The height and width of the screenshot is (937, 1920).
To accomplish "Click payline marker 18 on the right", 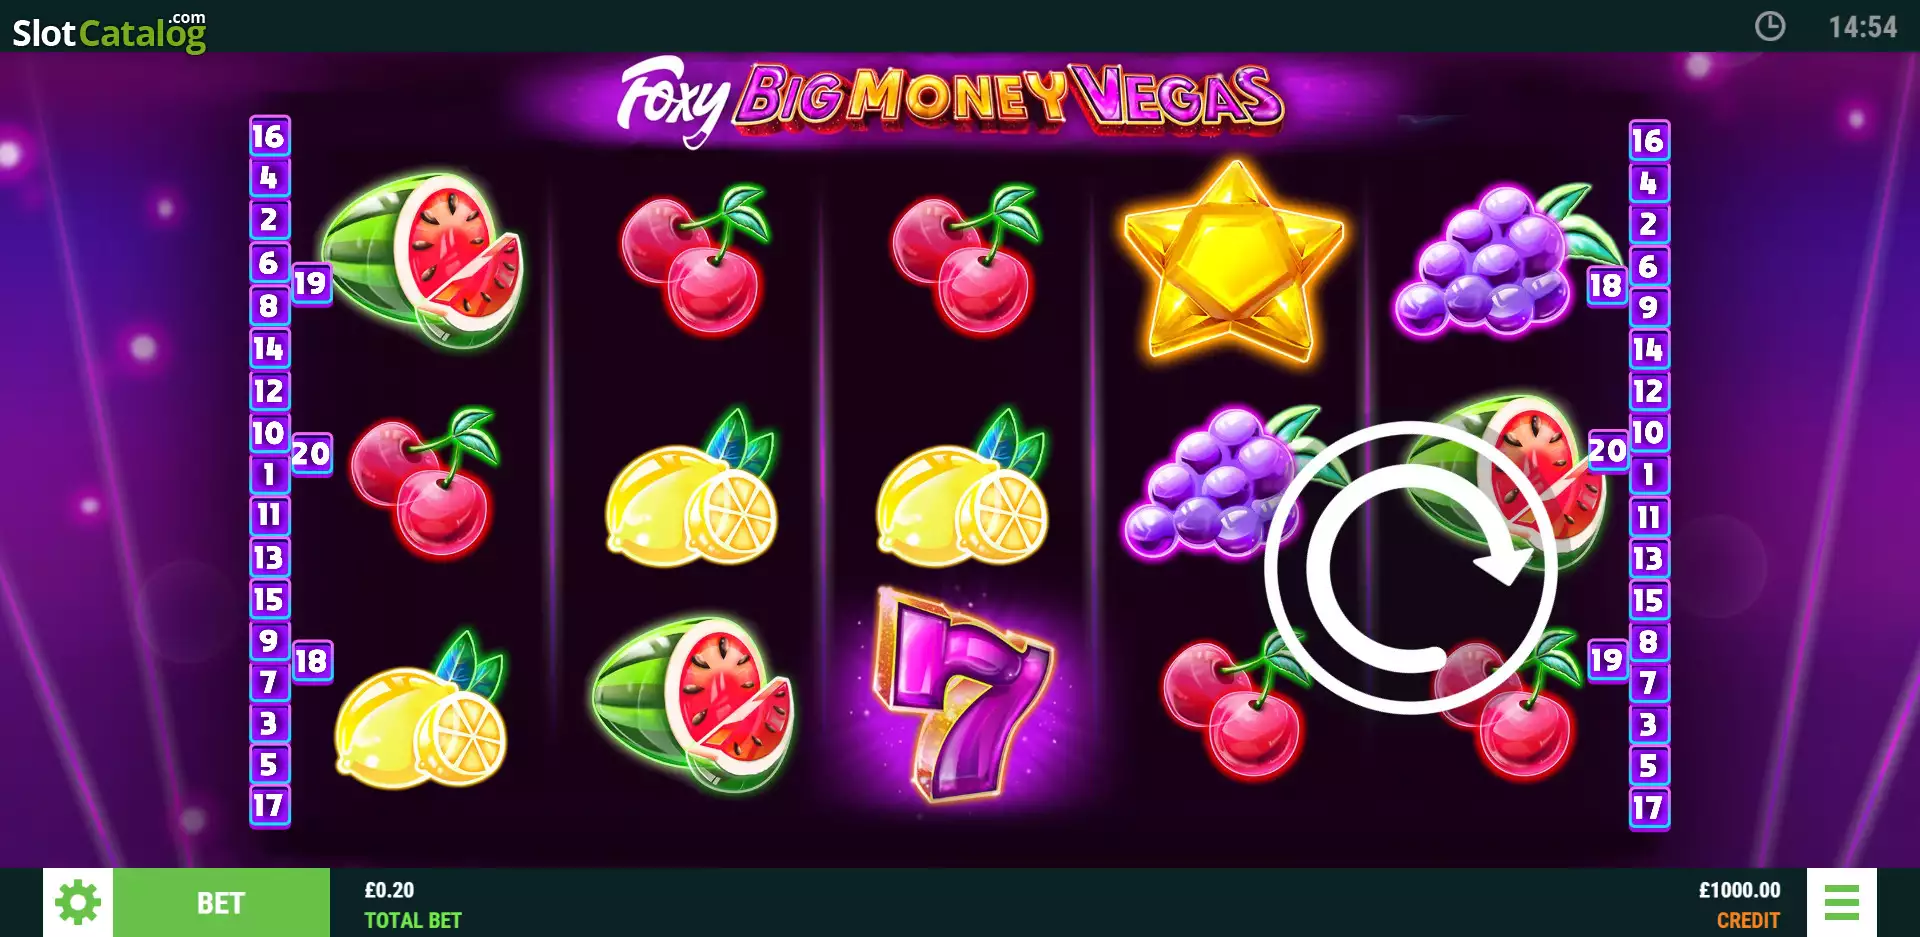I will 1607,286.
